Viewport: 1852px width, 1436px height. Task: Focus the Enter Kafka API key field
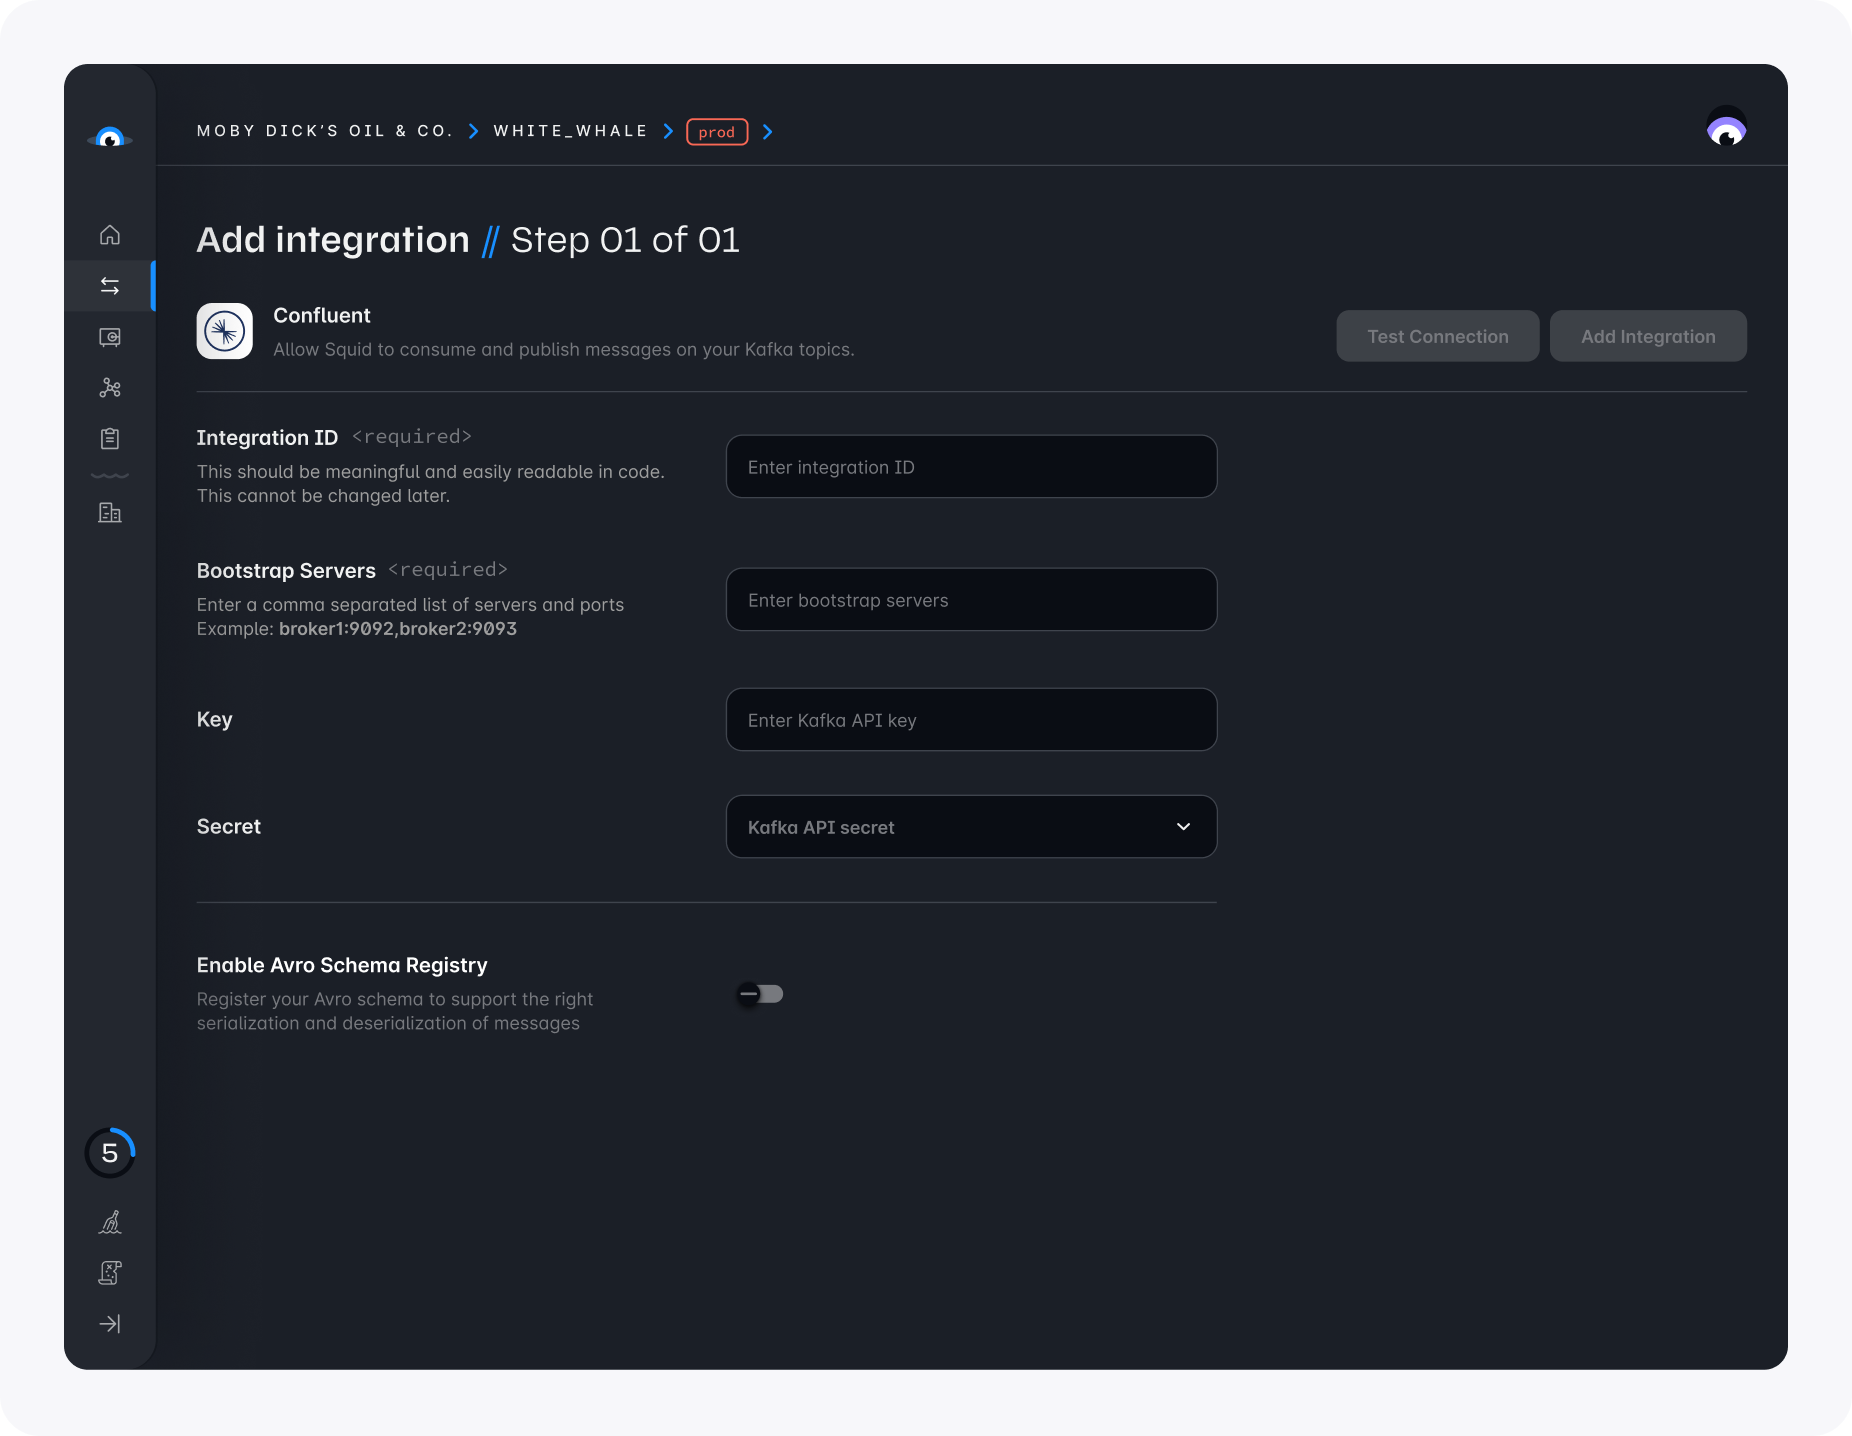[971, 720]
